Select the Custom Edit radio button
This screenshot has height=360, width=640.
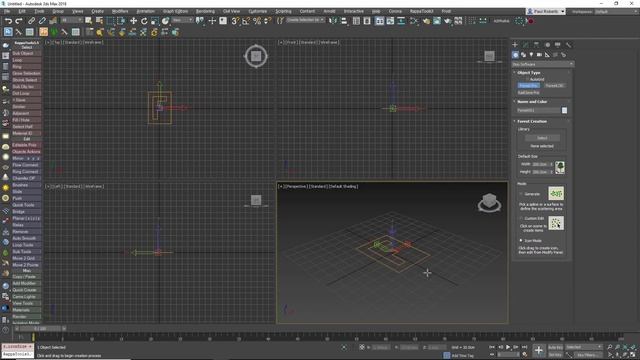521,218
